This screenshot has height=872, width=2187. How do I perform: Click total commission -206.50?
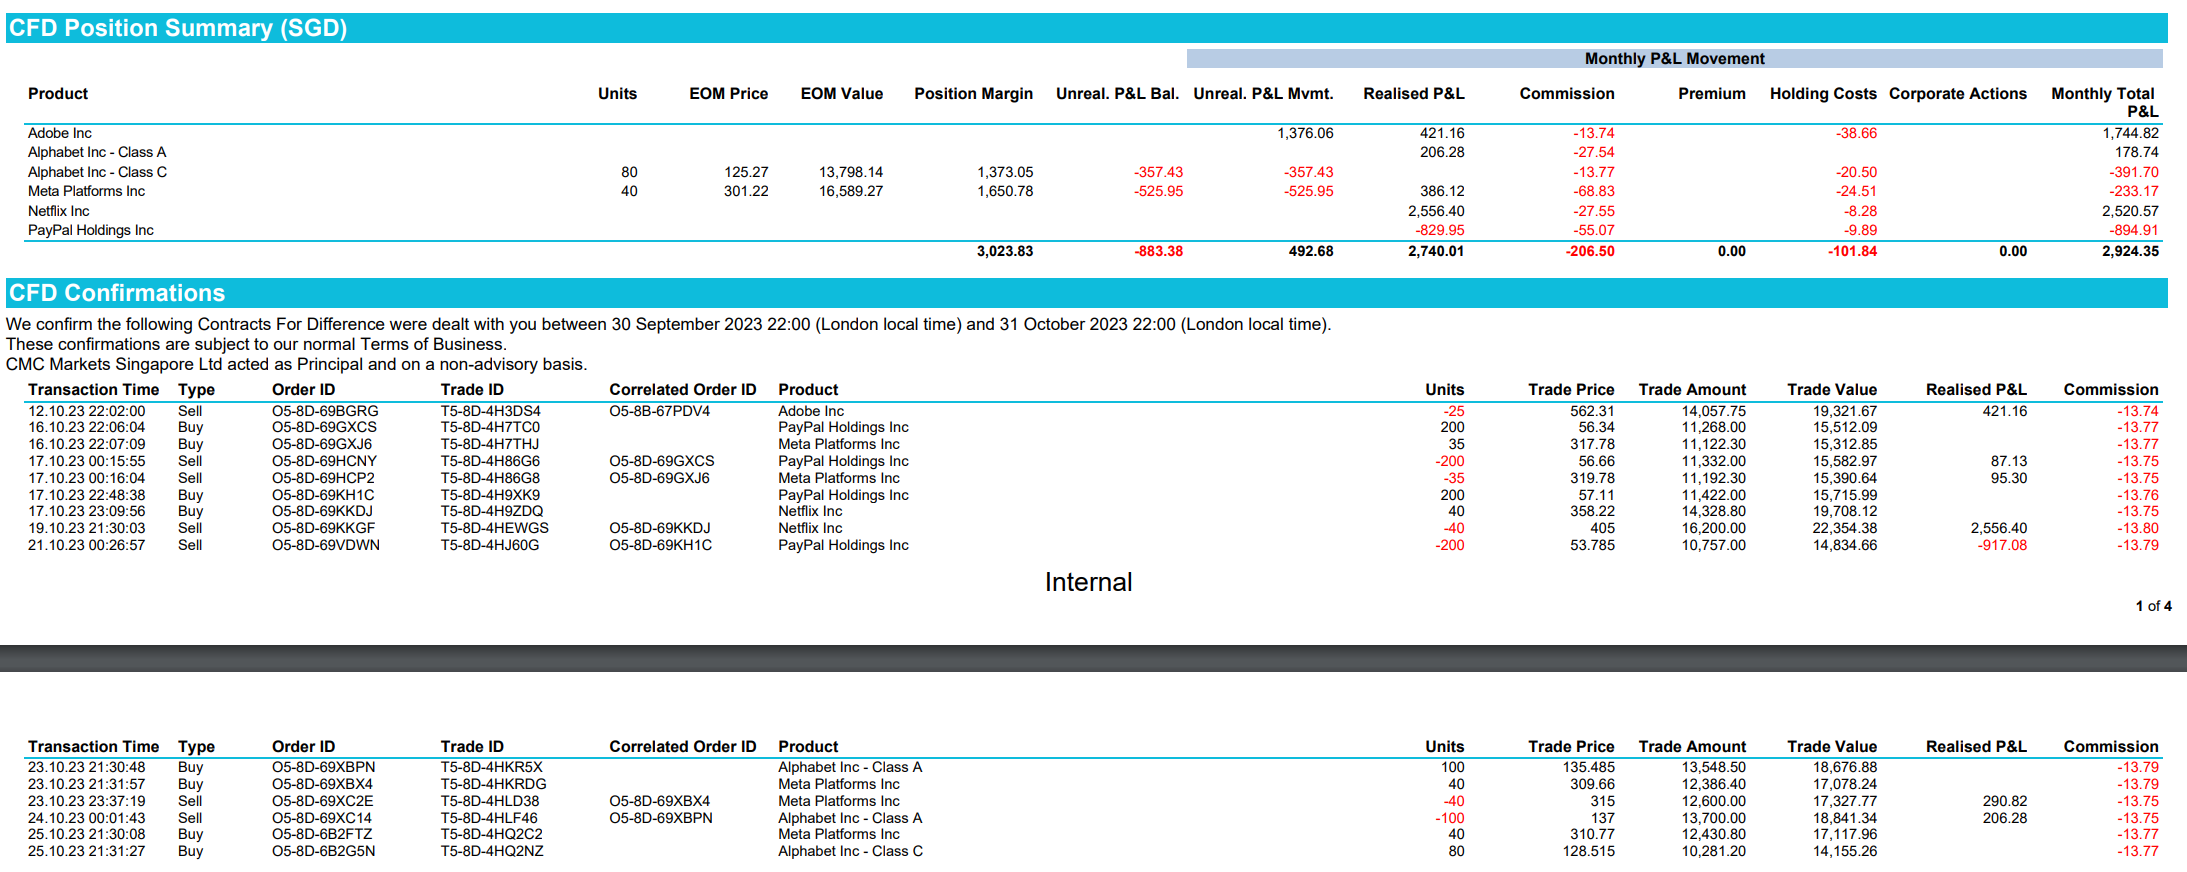pos(1590,251)
